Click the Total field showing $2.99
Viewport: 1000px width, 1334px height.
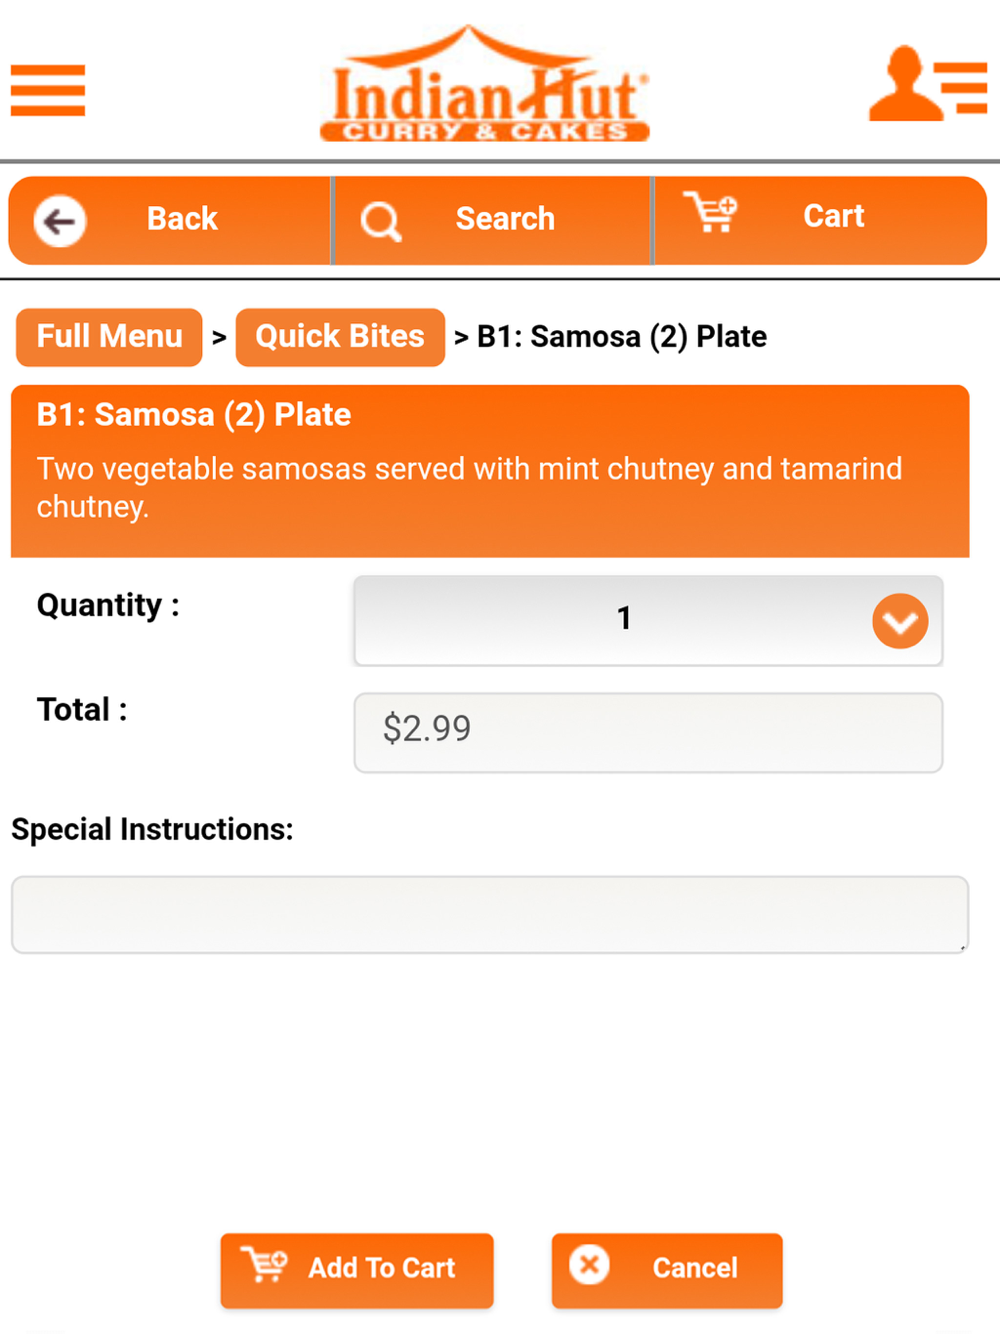click(648, 733)
